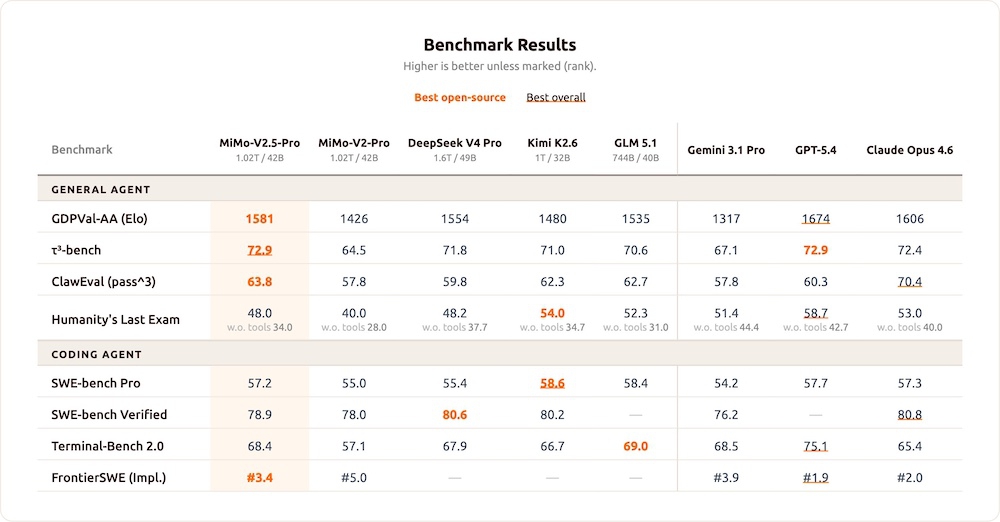Click the FrontierSWE (Impl.) row label
This screenshot has height=522, width=1000.
click(x=108, y=478)
